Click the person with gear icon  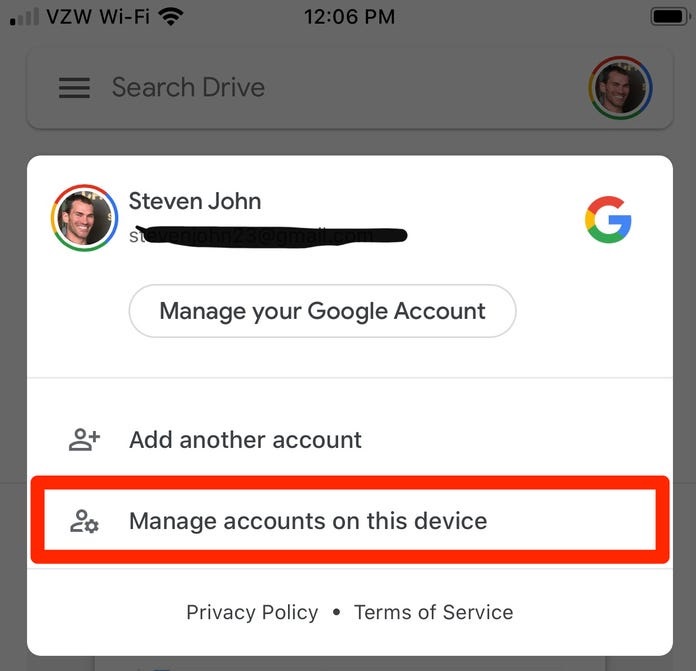(x=84, y=521)
